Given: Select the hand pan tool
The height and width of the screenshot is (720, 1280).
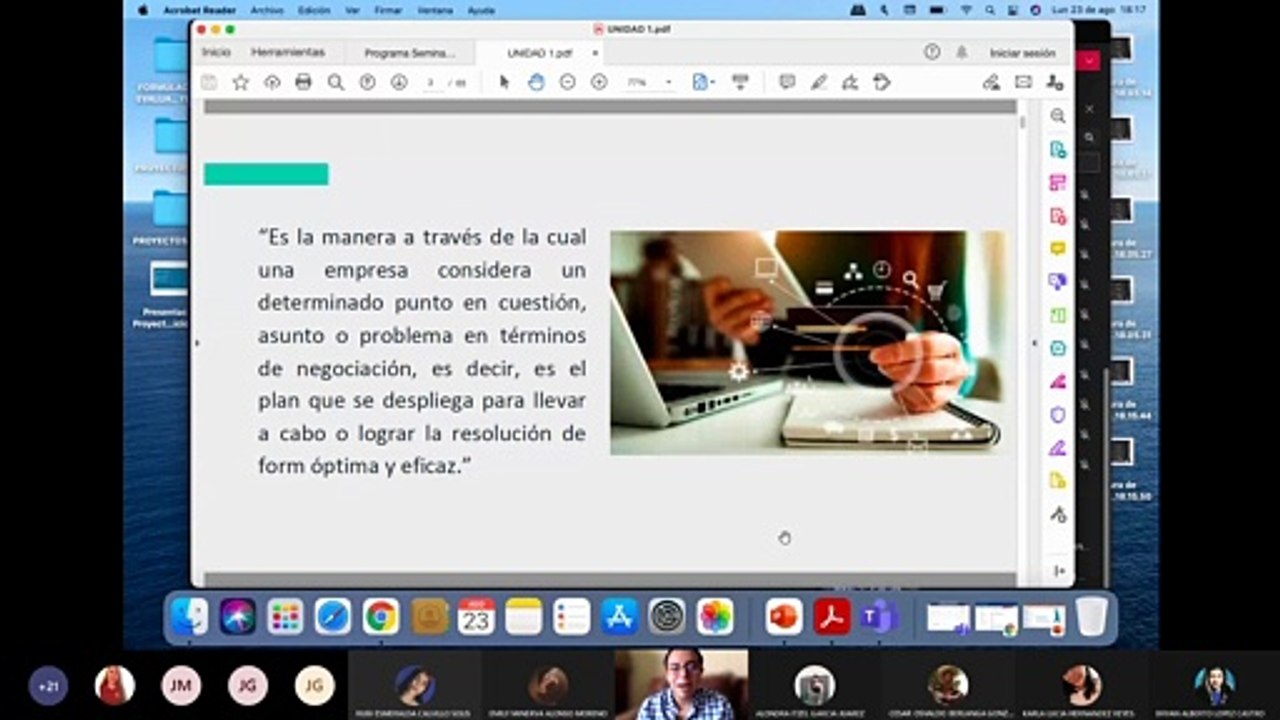Looking at the screenshot, I should tap(536, 82).
